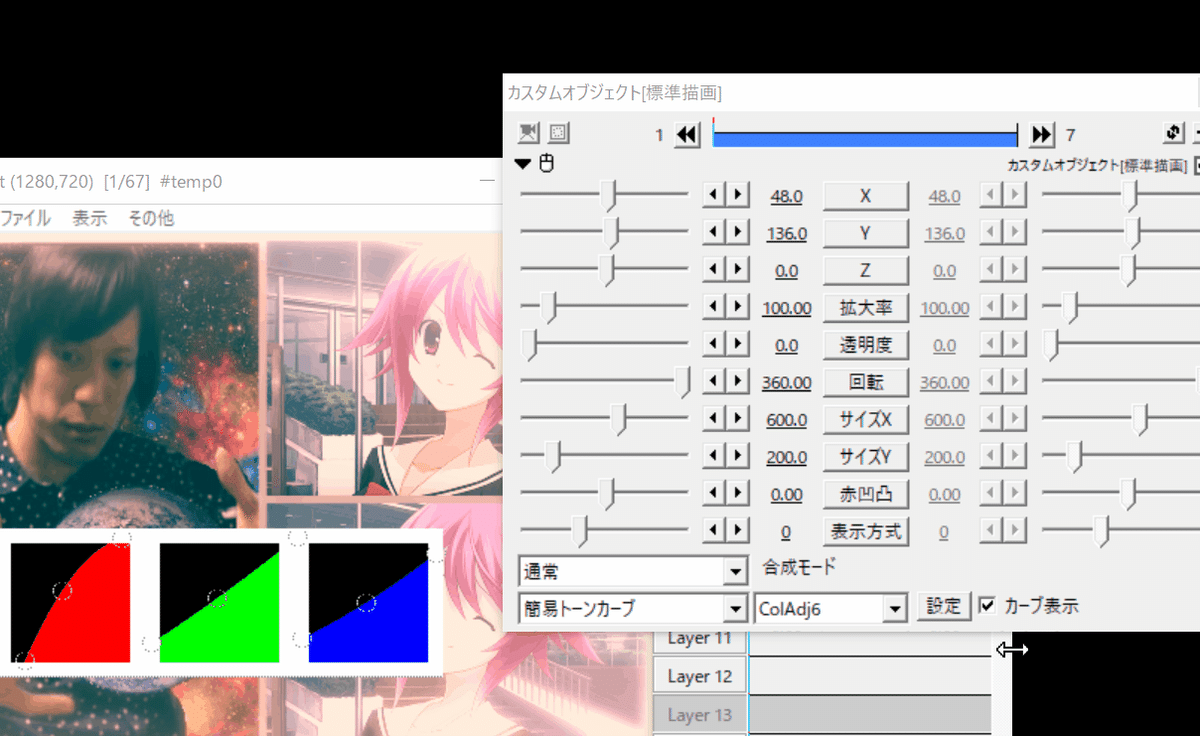Increase X with its right arrow
1200x736 pixels.
(x=738, y=195)
